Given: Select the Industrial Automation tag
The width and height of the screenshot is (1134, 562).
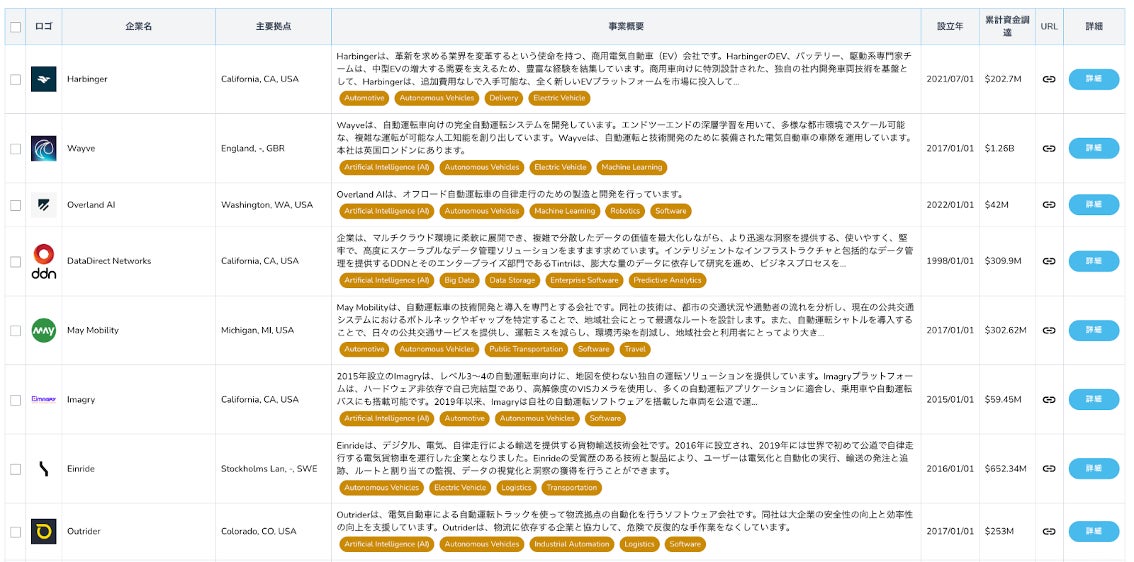Looking at the screenshot, I should click(x=572, y=544).
